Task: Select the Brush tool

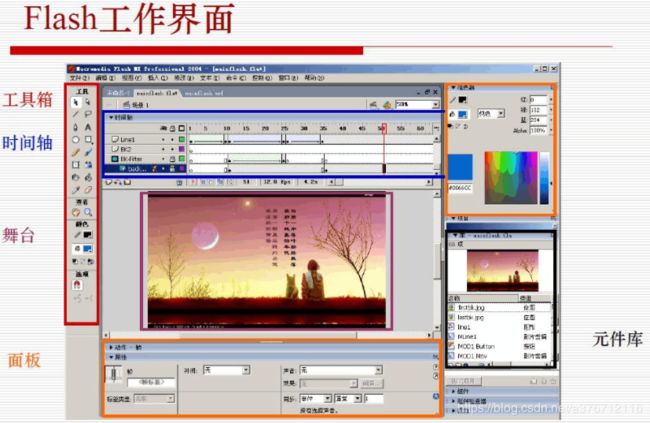Action: pyautogui.click(x=88, y=152)
